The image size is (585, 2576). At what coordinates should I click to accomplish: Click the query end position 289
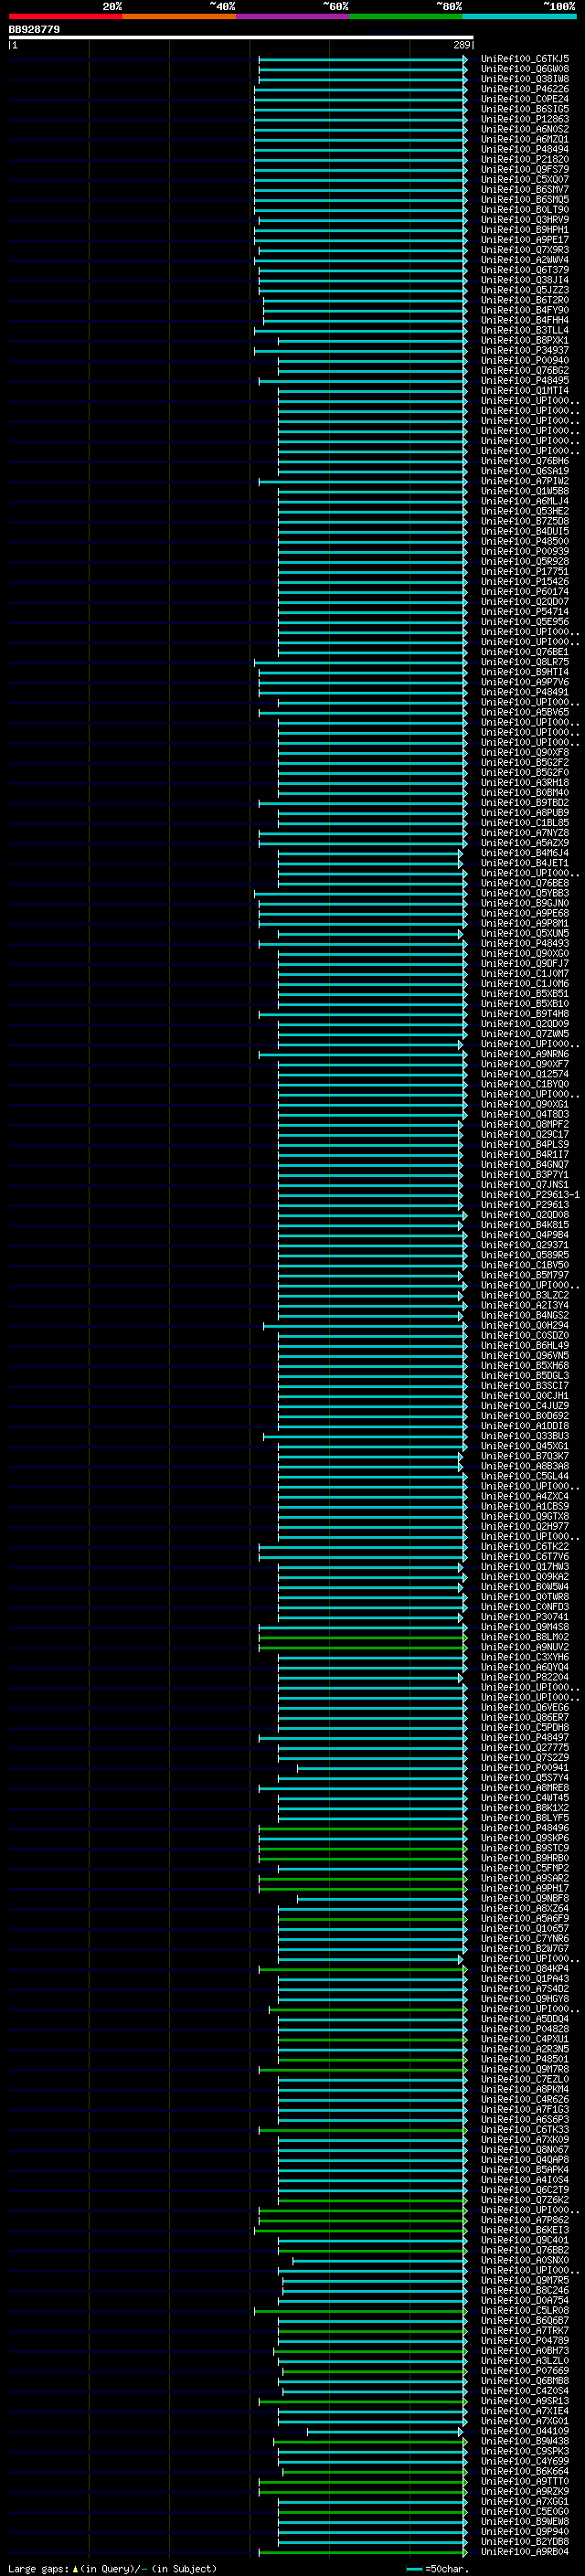(461, 45)
